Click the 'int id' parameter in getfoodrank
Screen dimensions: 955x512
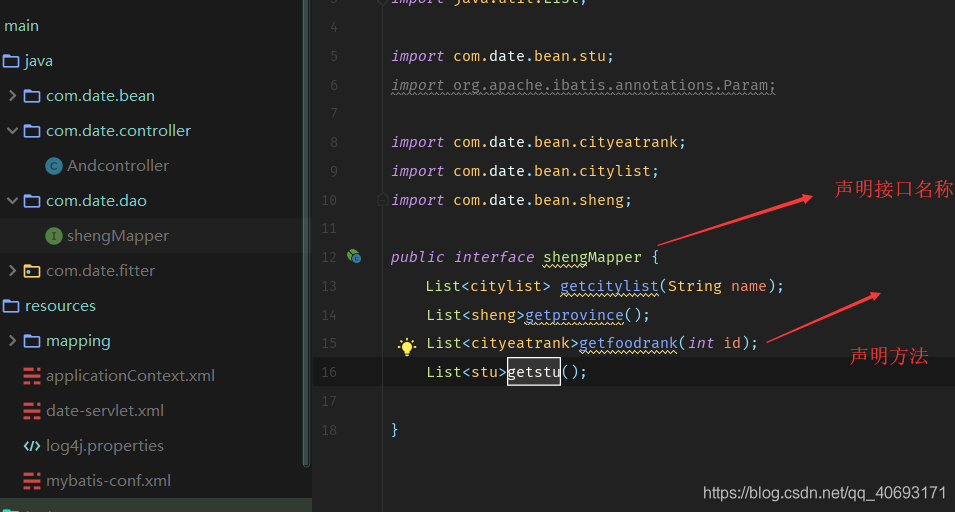[x=714, y=343]
